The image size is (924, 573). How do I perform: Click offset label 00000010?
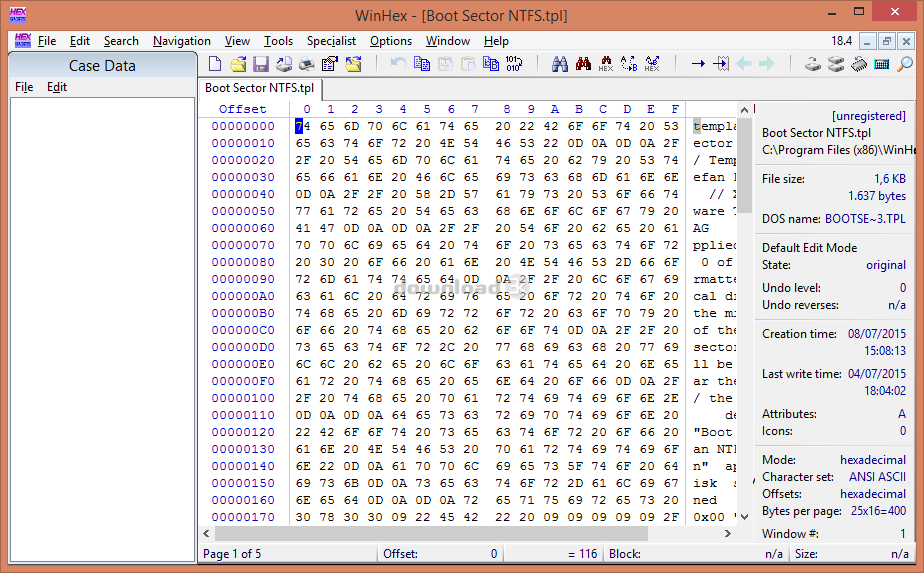click(243, 143)
